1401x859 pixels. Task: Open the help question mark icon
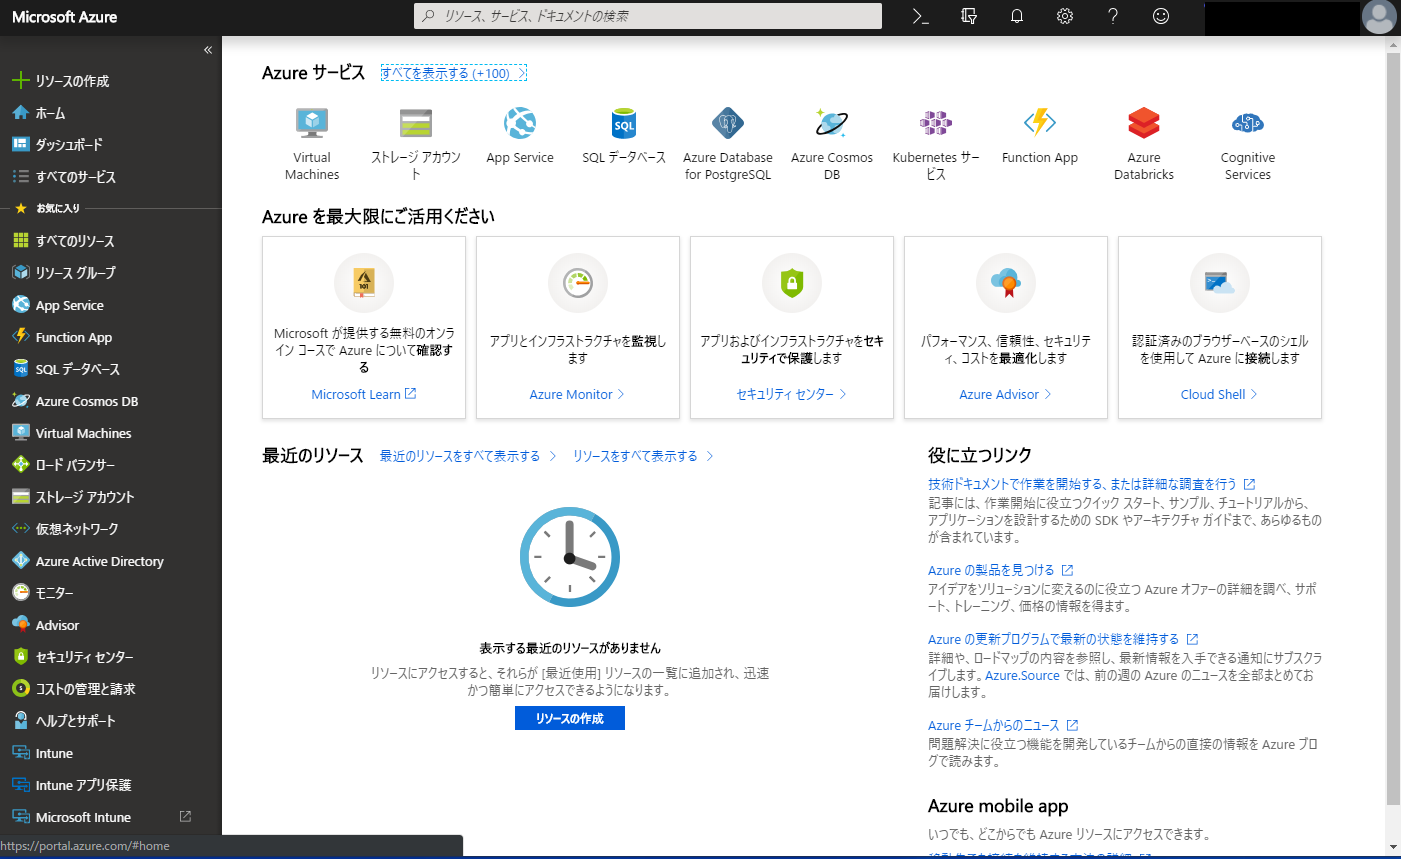pos(1113,16)
